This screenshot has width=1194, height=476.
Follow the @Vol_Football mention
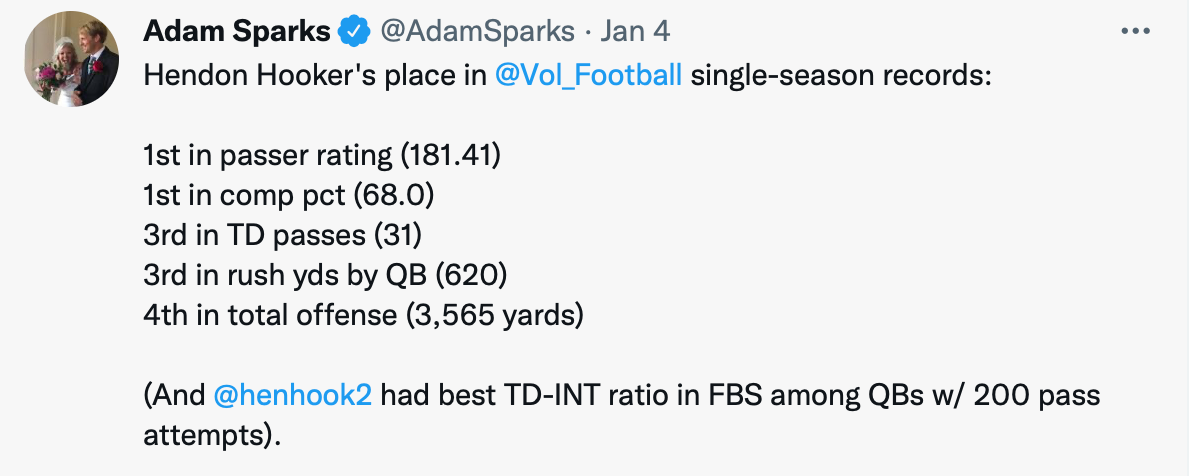(589, 76)
